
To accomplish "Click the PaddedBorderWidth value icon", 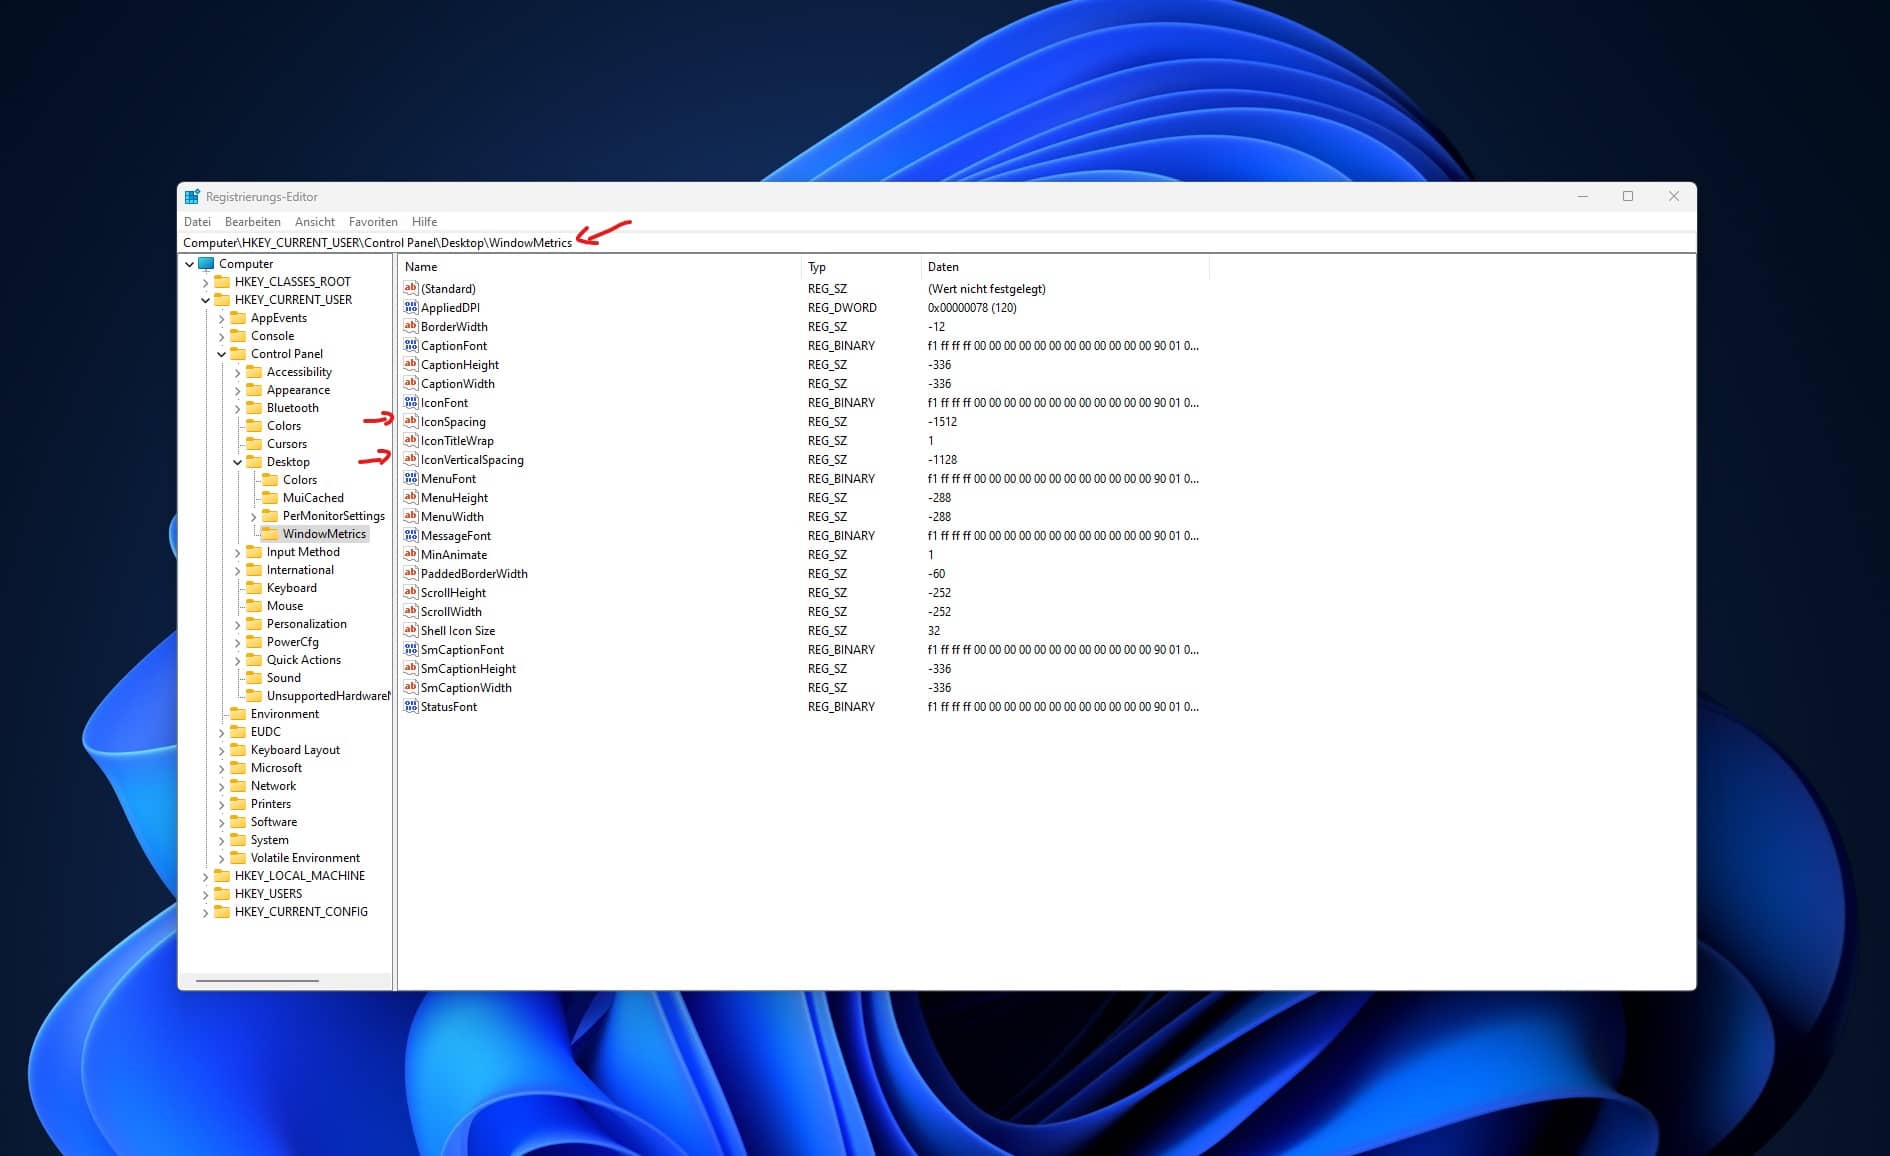I will point(410,573).
